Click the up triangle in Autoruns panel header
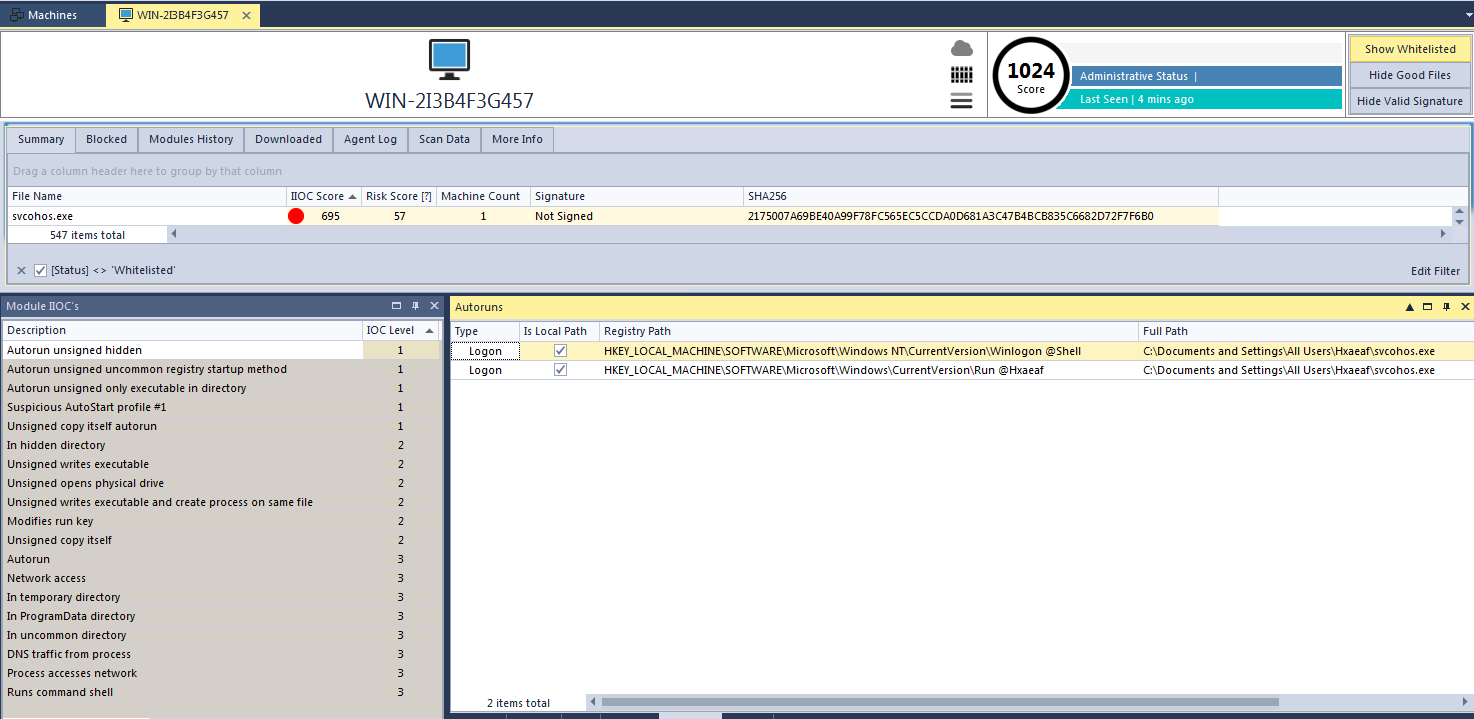The height and width of the screenshot is (719, 1474). tap(1410, 307)
